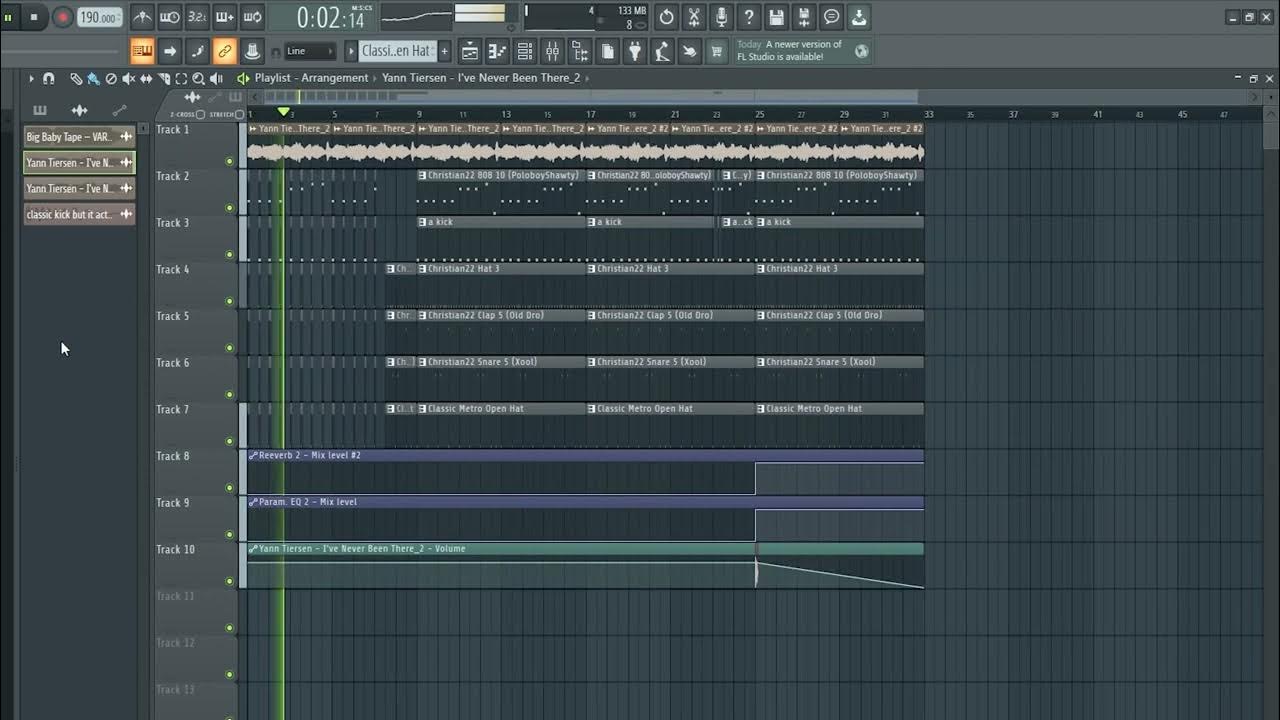This screenshot has width=1280, height=720.
Task: Mute Track 2 with green dot
Action: (x=229, y=208)
